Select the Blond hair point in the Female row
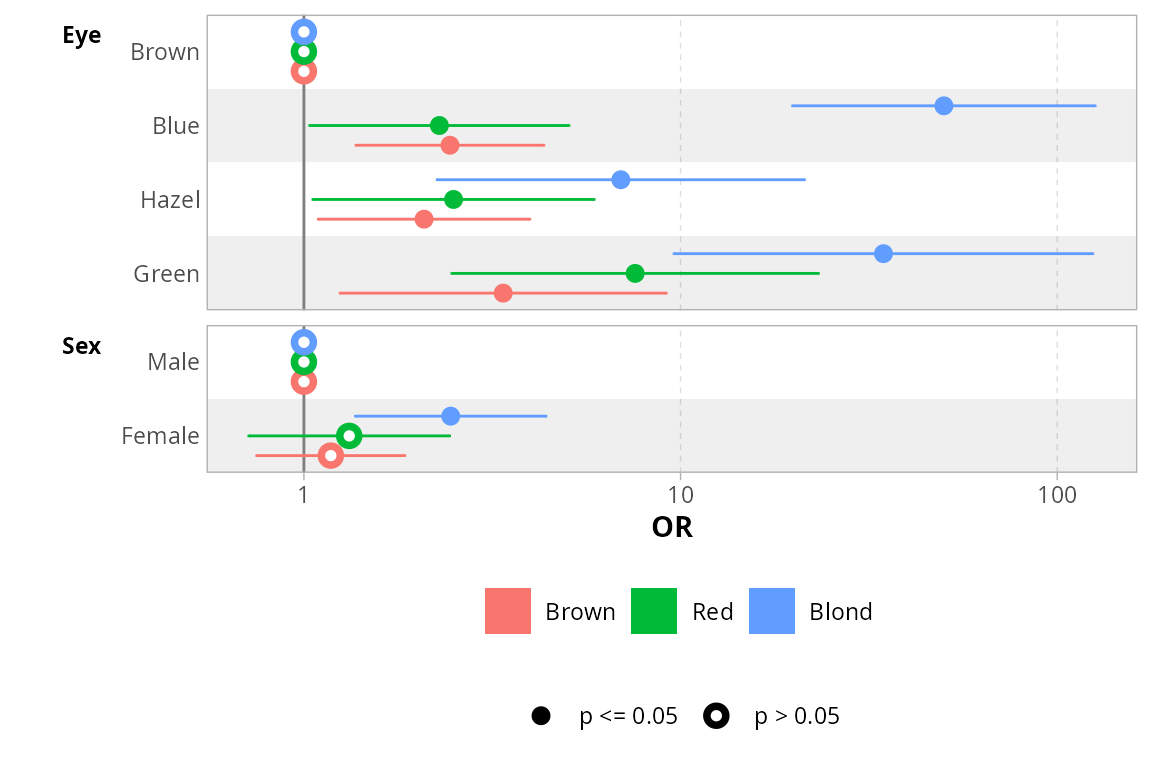Viewport: 1152px width, 768px height. 451,416
